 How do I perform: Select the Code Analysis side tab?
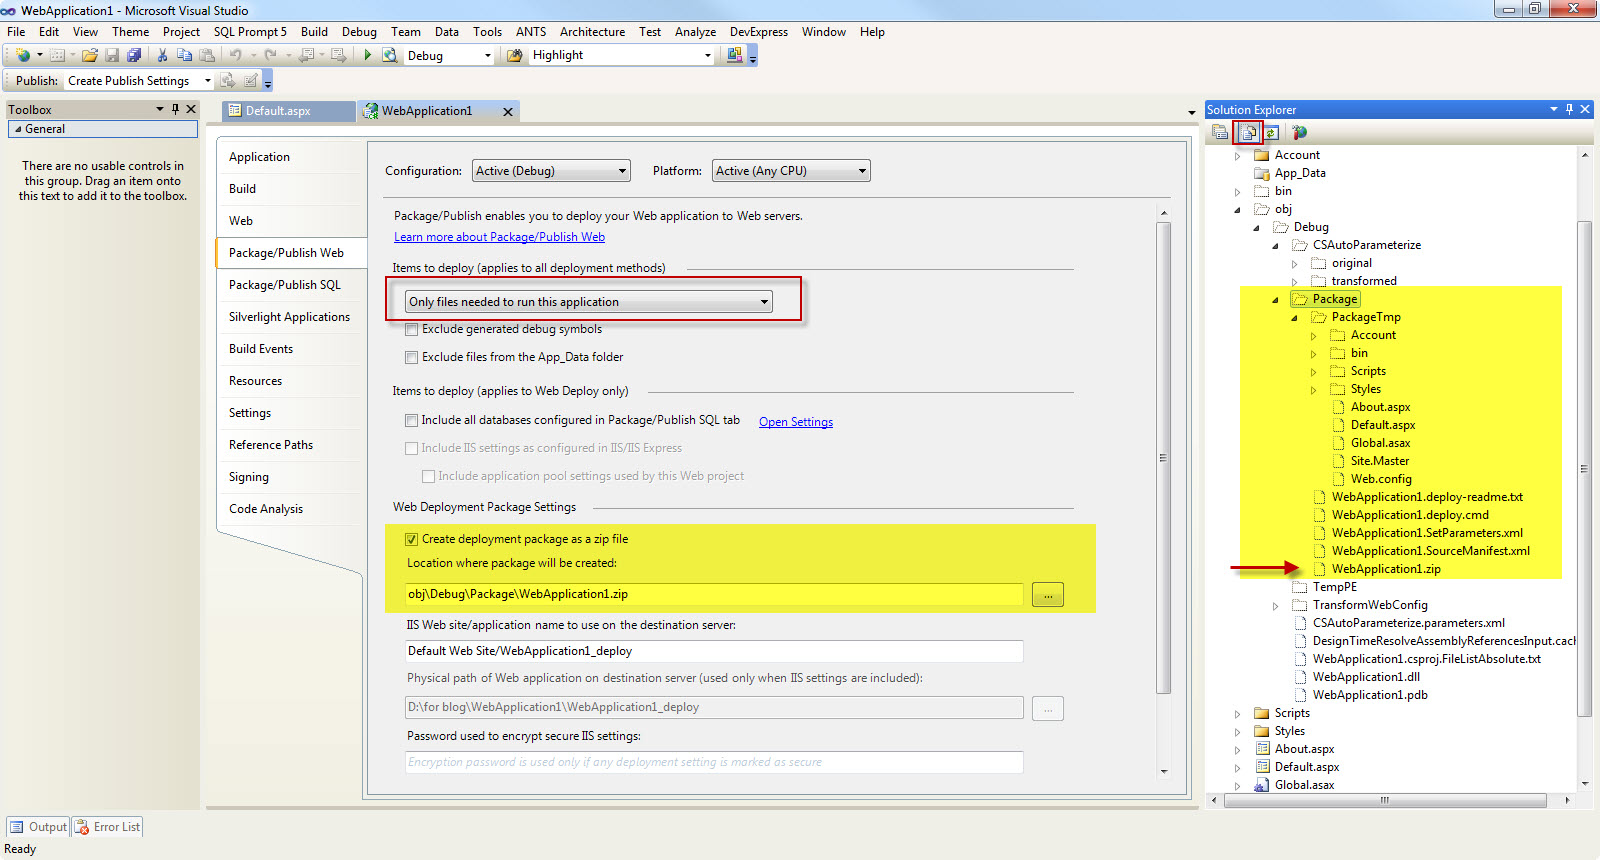tap(266, 509)
